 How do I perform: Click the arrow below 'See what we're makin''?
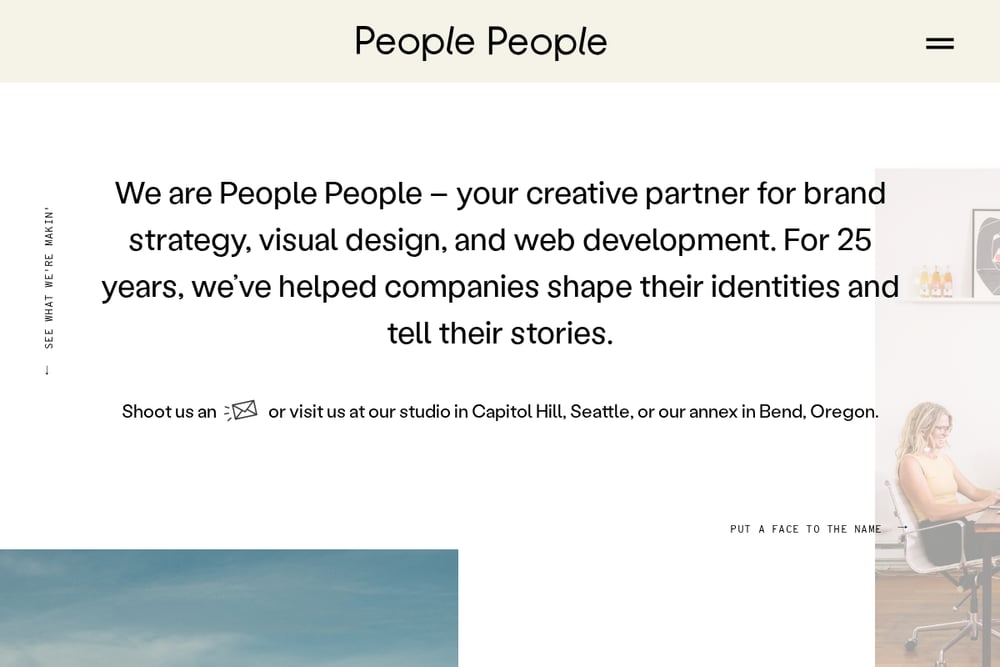tap(47, 370)
